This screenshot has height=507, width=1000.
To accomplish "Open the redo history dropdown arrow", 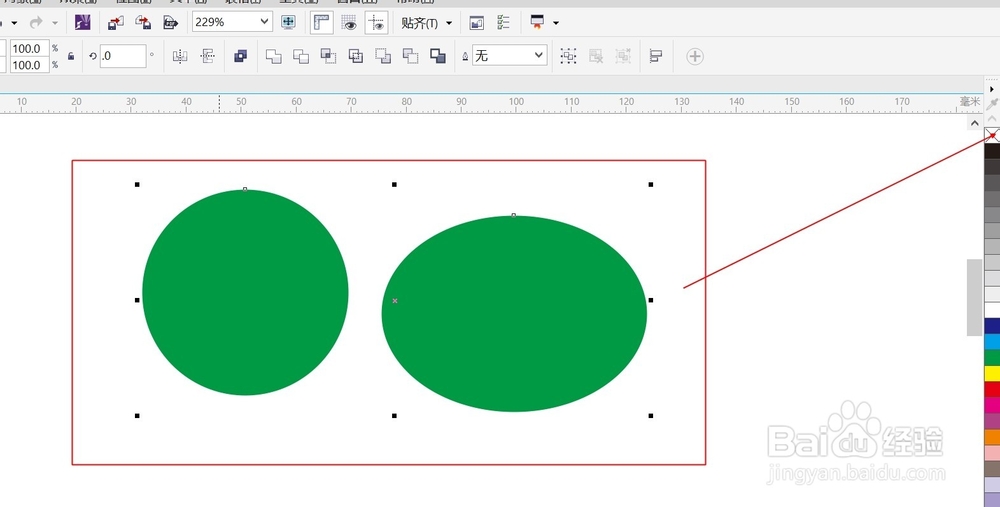I will point(55,23).
